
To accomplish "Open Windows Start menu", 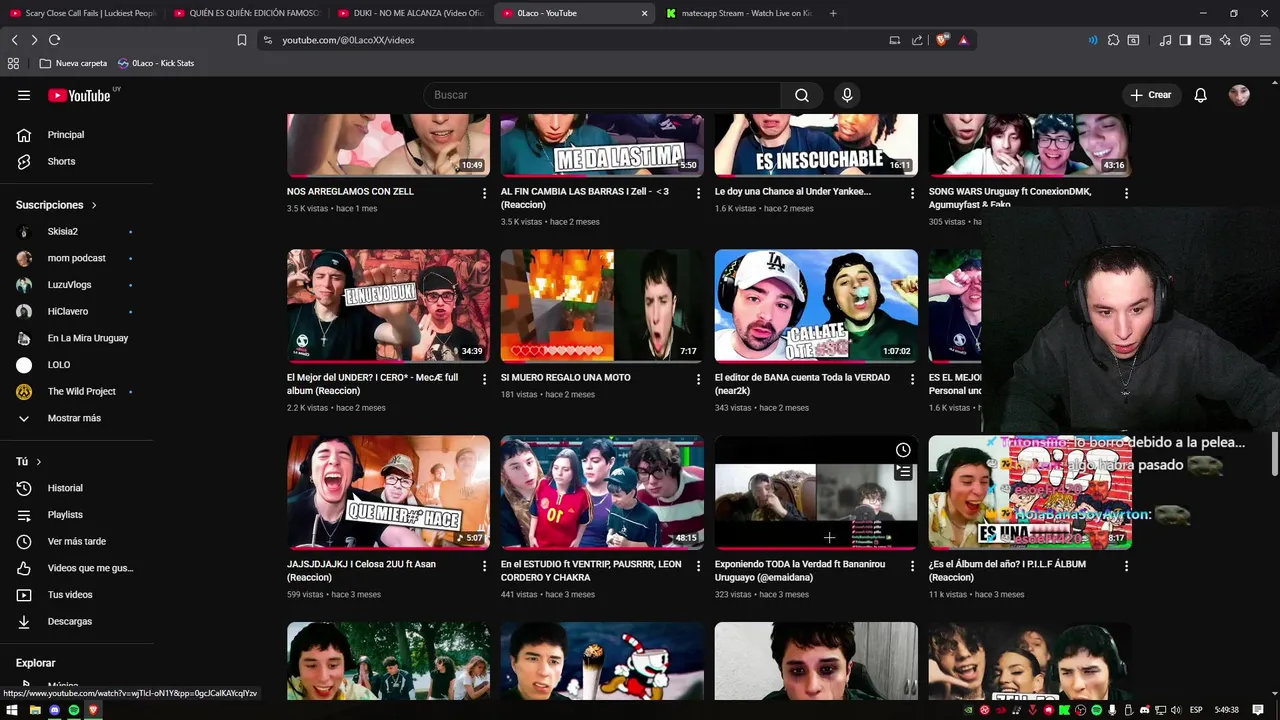I will pyautogui.click(x=14, y=710).
